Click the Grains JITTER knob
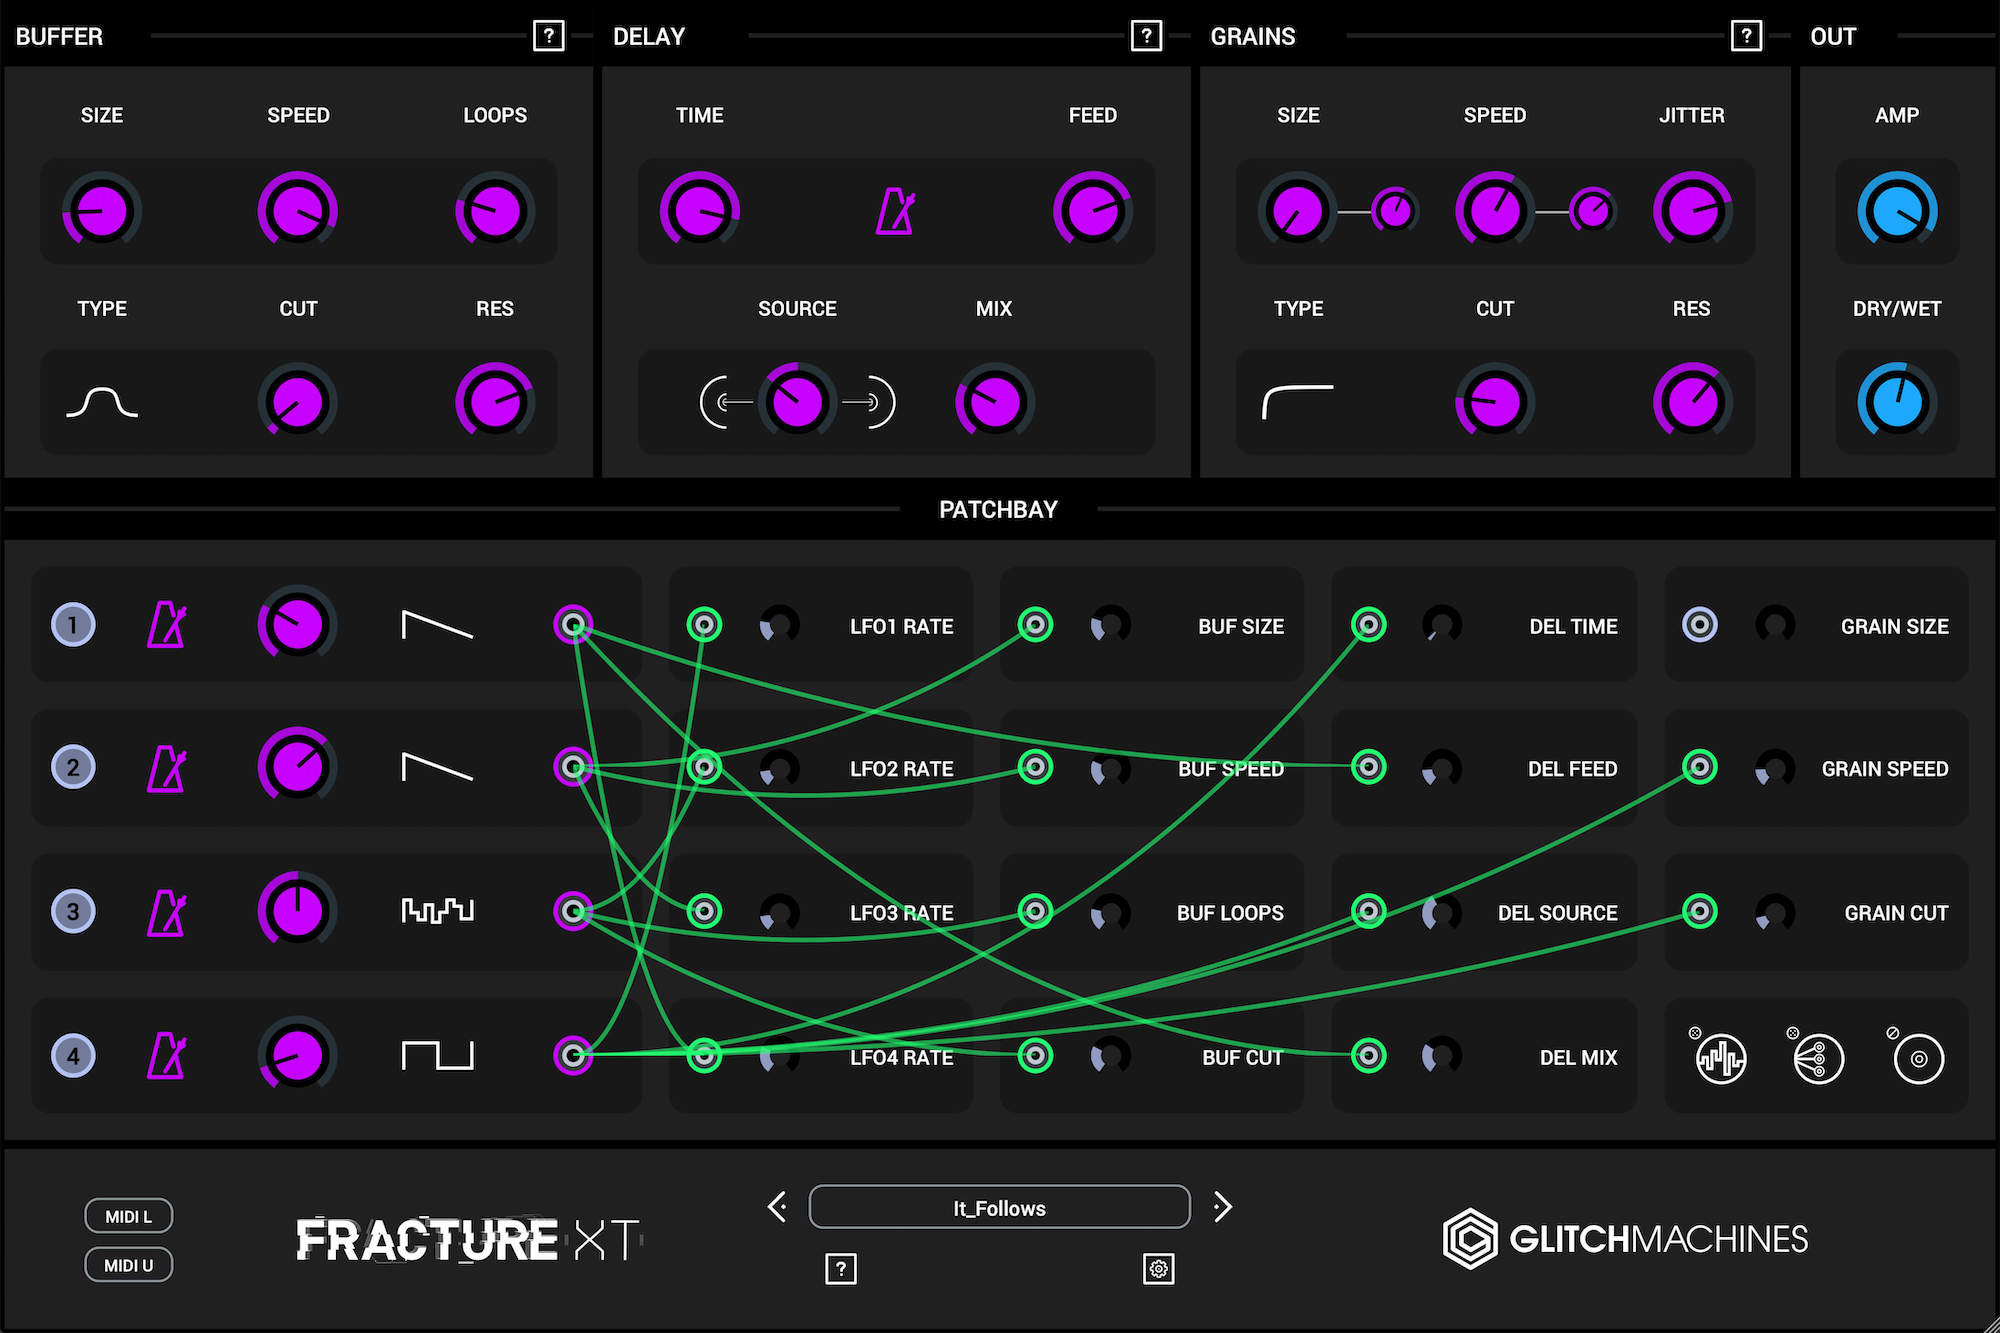 1692,211
